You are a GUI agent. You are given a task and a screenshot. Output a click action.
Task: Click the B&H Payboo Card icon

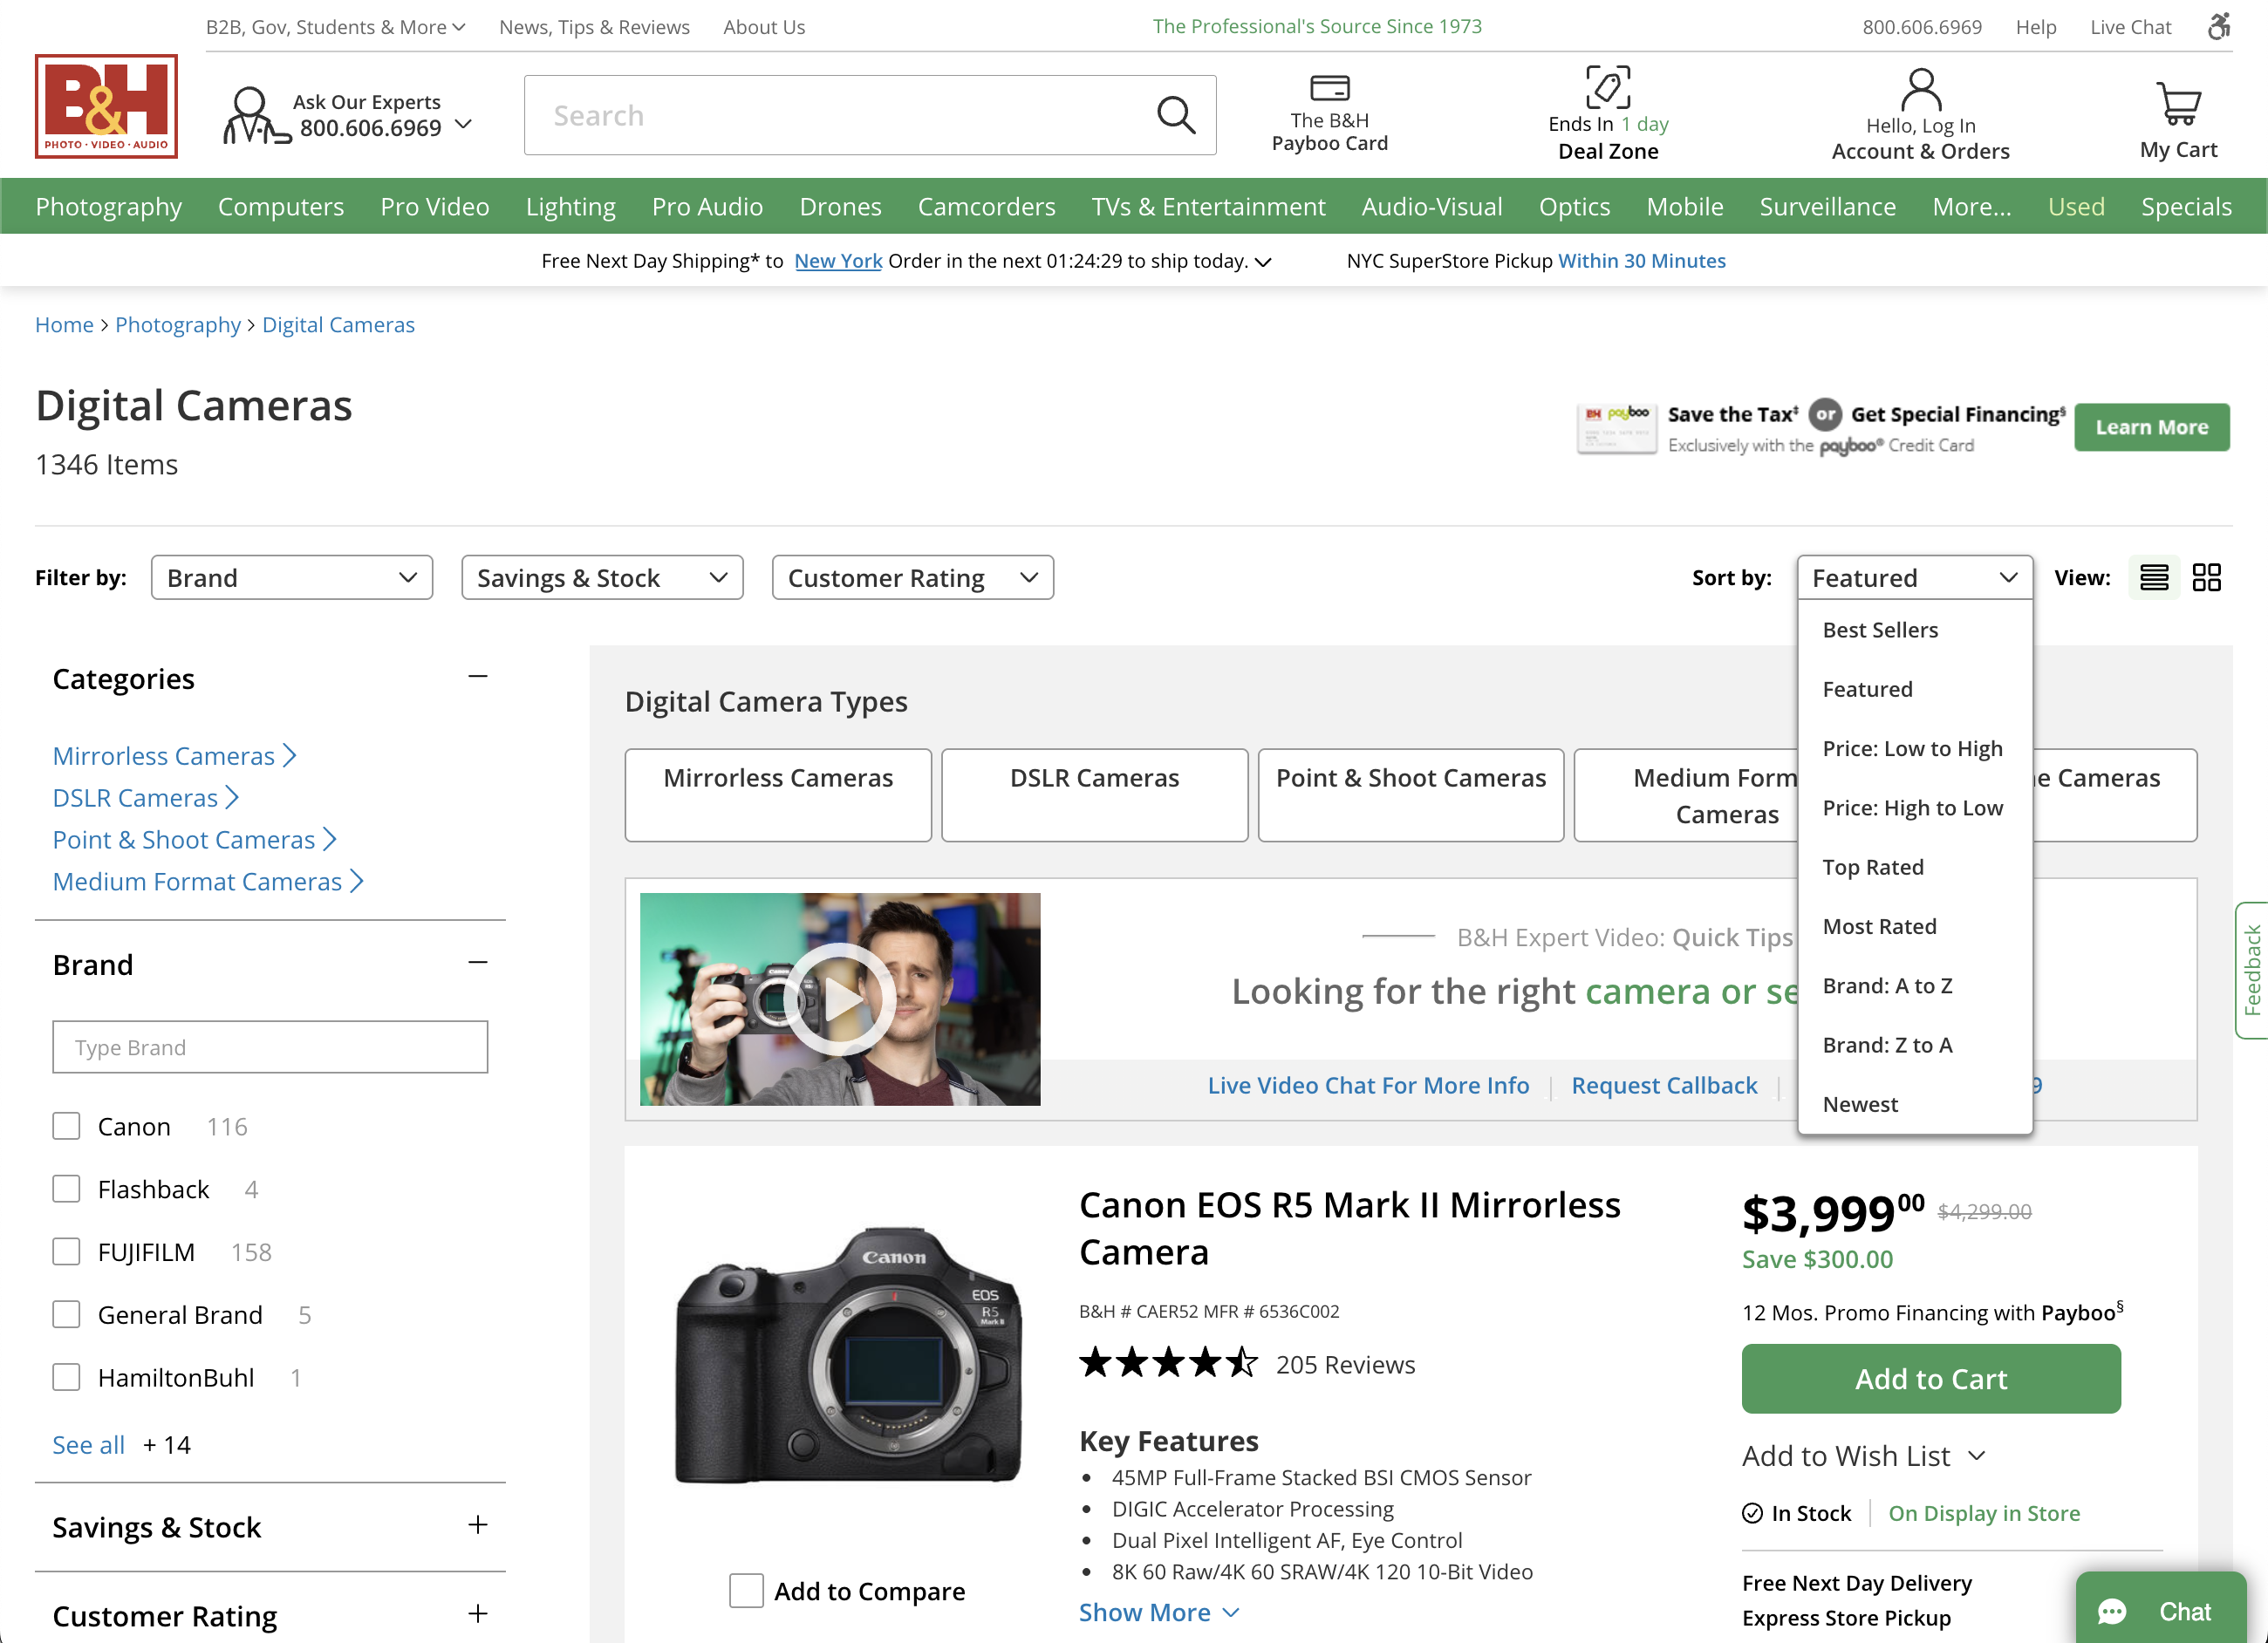[x=1329, y=88]
